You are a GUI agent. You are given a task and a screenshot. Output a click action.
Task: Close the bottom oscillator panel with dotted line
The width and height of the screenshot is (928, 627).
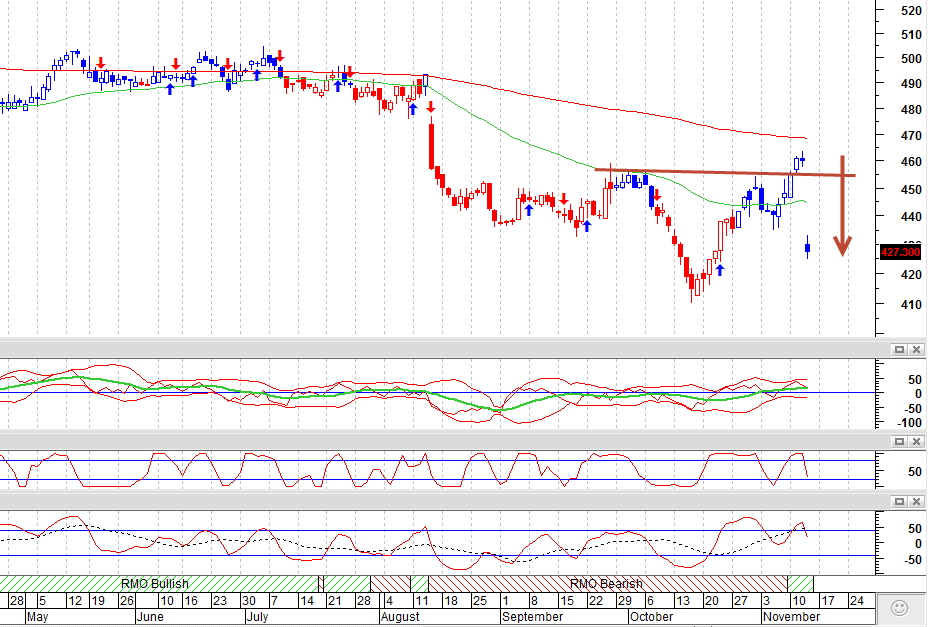pos(916,501)
